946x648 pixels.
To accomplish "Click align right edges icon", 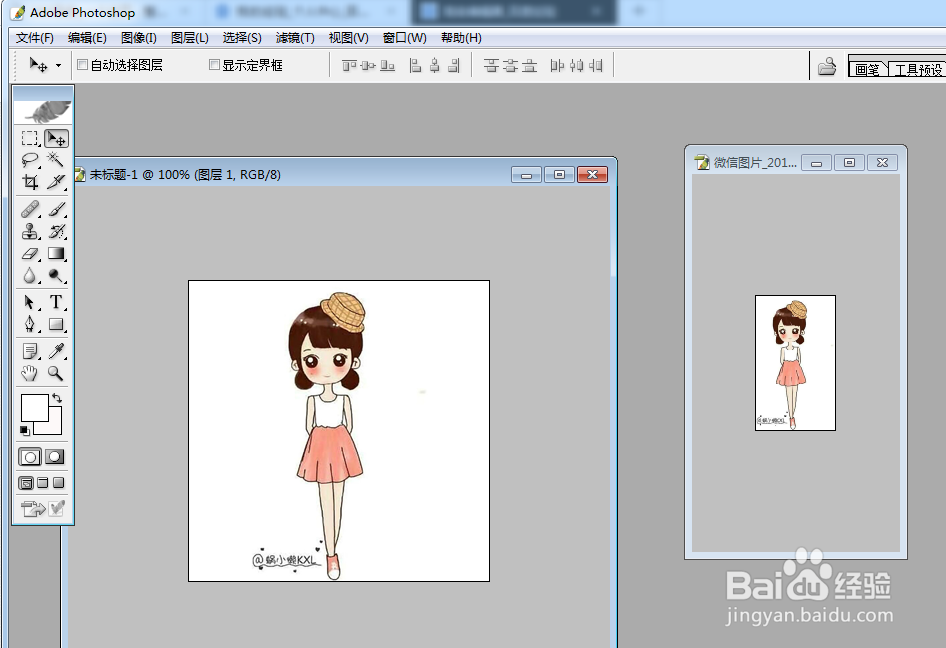I will 454,65.
